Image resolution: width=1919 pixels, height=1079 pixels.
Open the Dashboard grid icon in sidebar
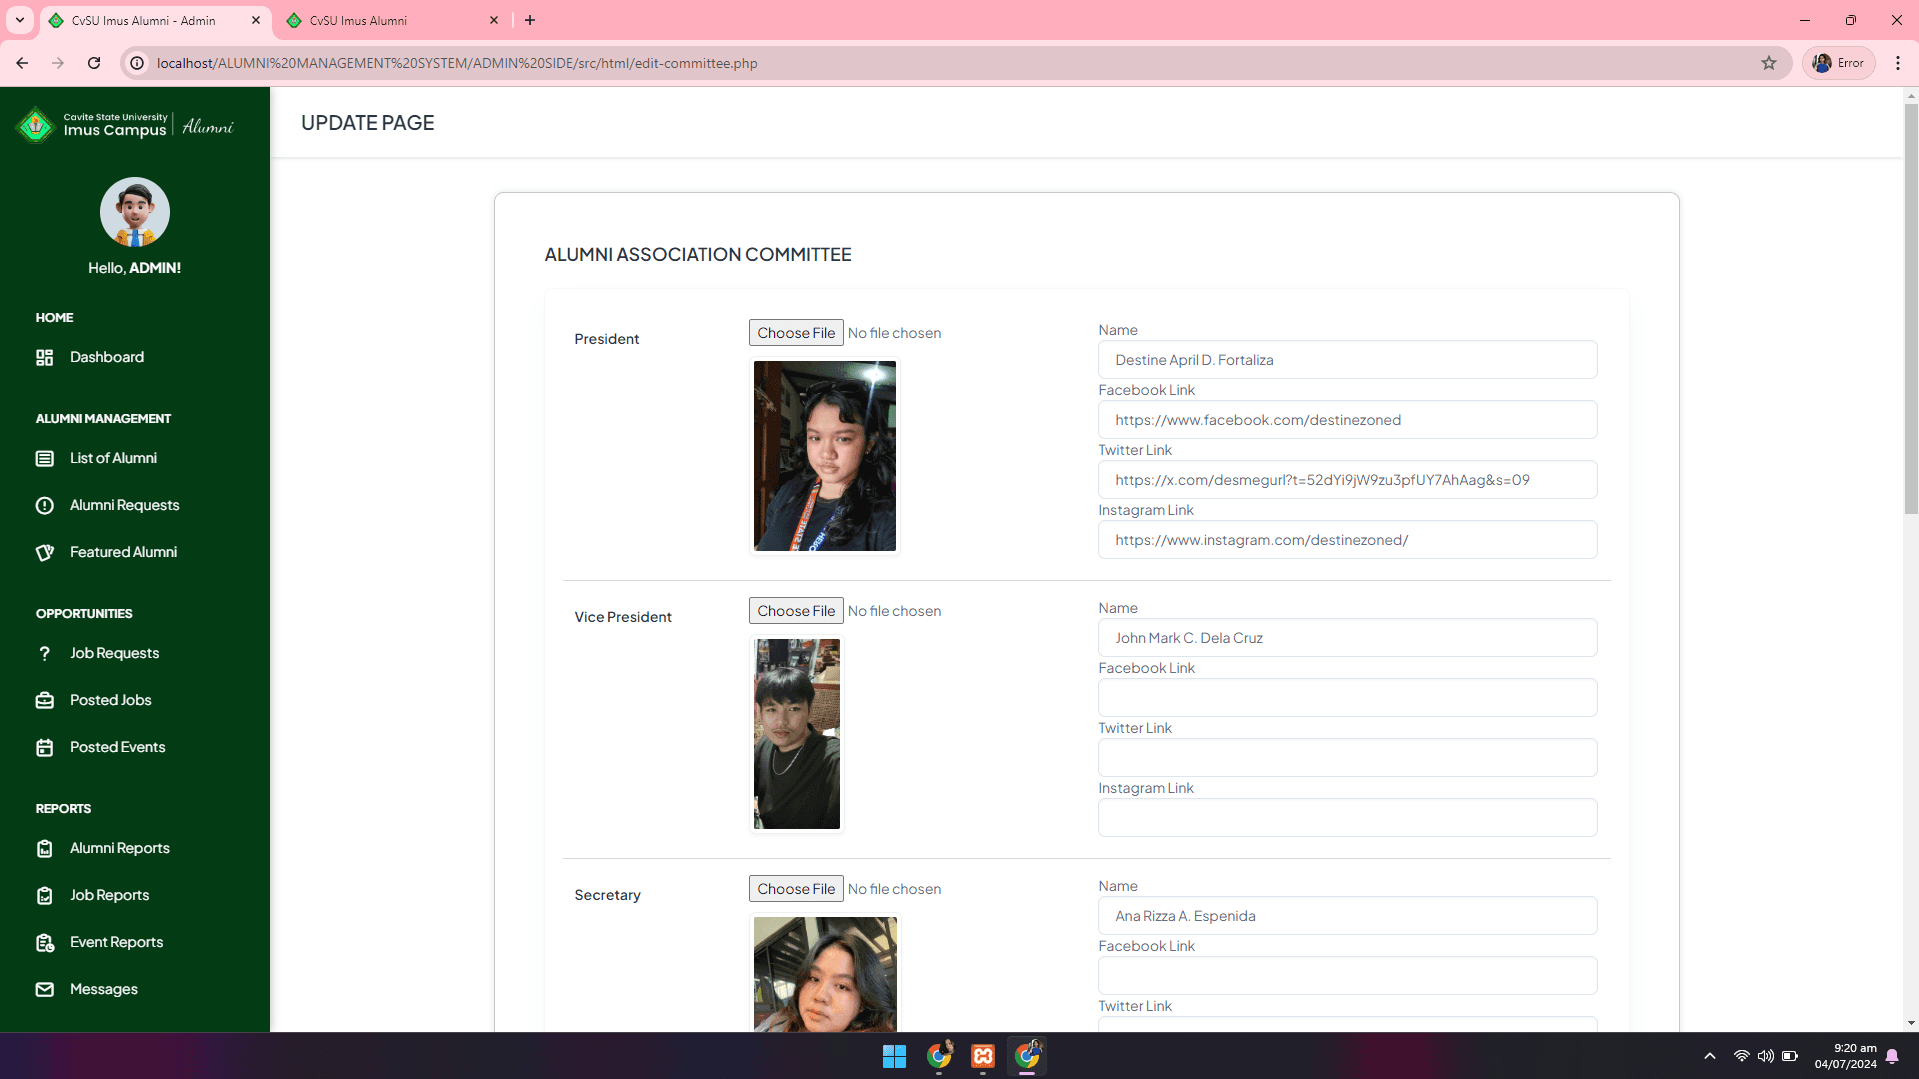click(44, 357)
